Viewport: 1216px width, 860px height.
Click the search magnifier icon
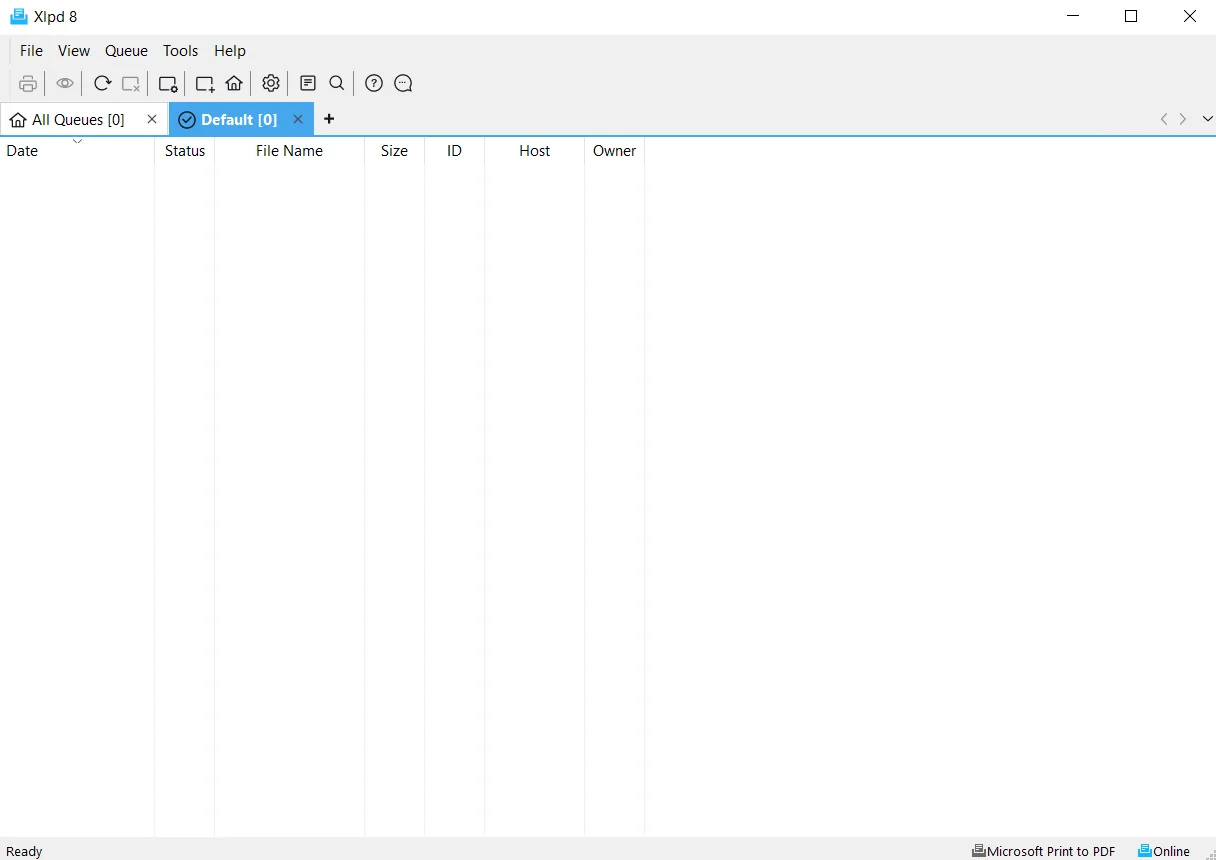click(x=337, y=83)
